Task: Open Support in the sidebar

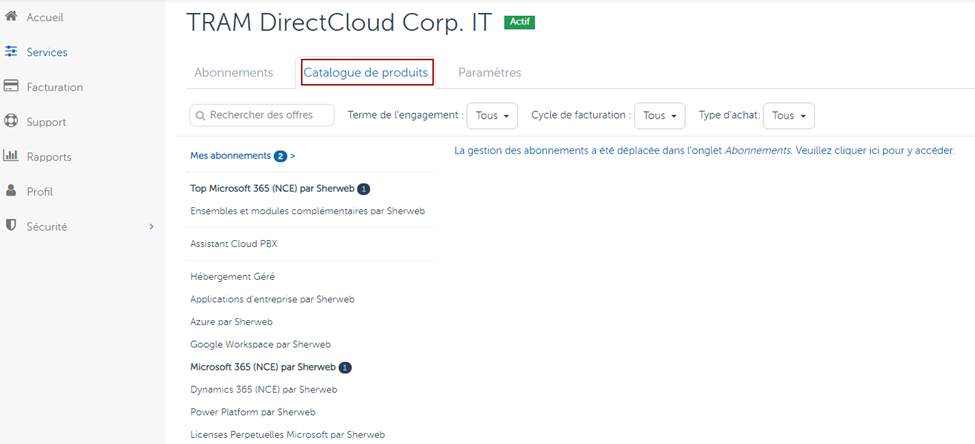Action: click(46, 122)
